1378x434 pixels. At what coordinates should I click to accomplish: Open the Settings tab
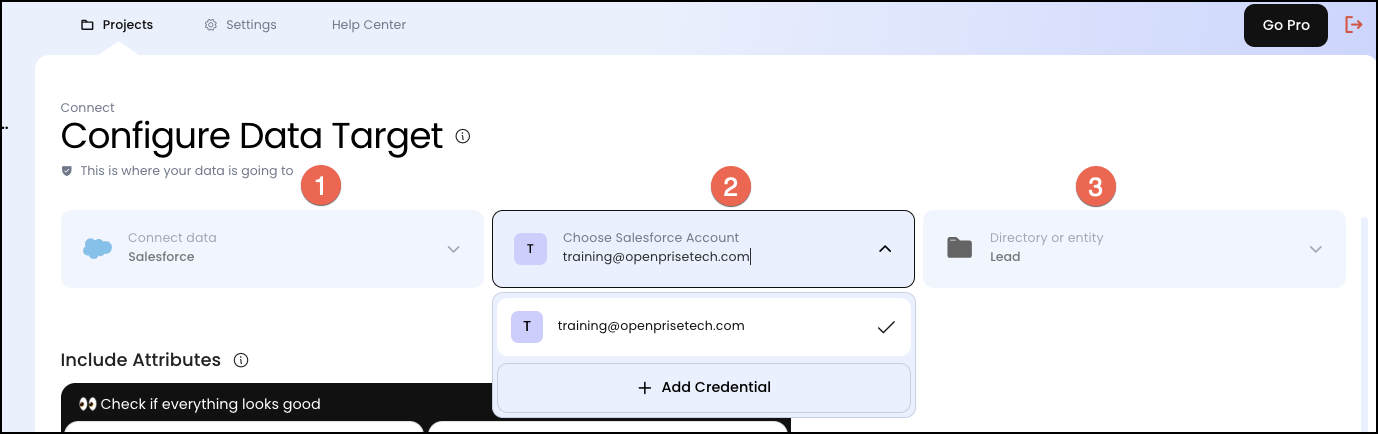tap(240, 25)
